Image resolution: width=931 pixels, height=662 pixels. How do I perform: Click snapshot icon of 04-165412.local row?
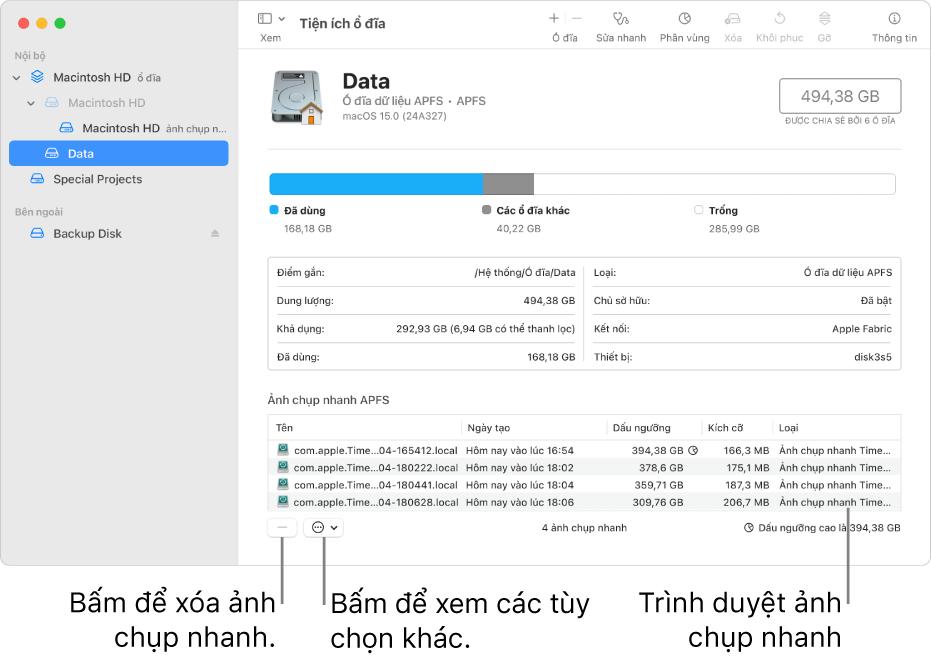point(283,449)
